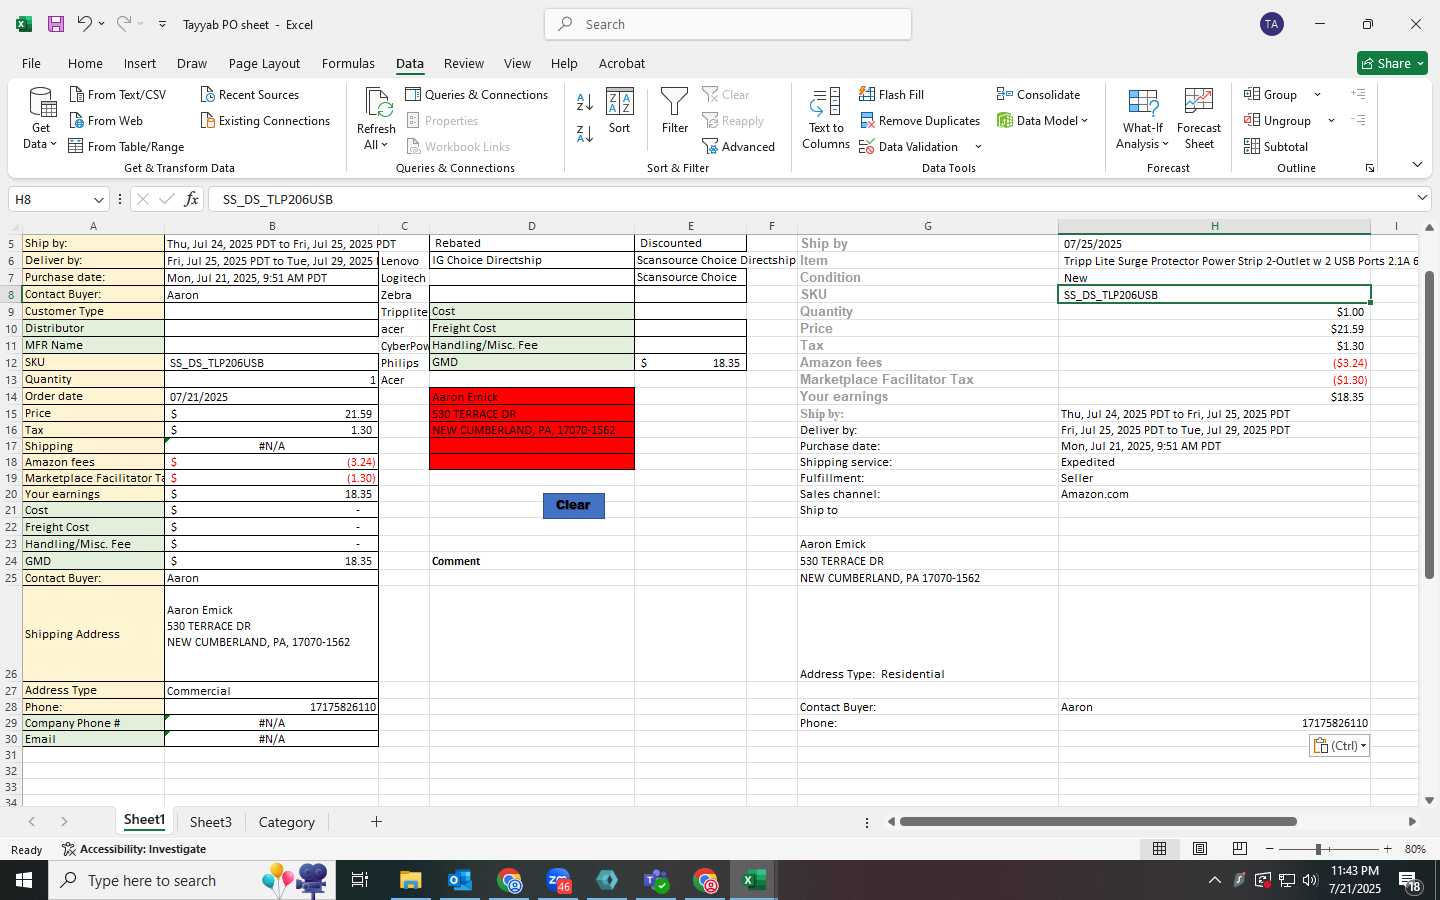Apply Flash Fill
Screen dimensions: 1440x900
click(x=891, y=95)
